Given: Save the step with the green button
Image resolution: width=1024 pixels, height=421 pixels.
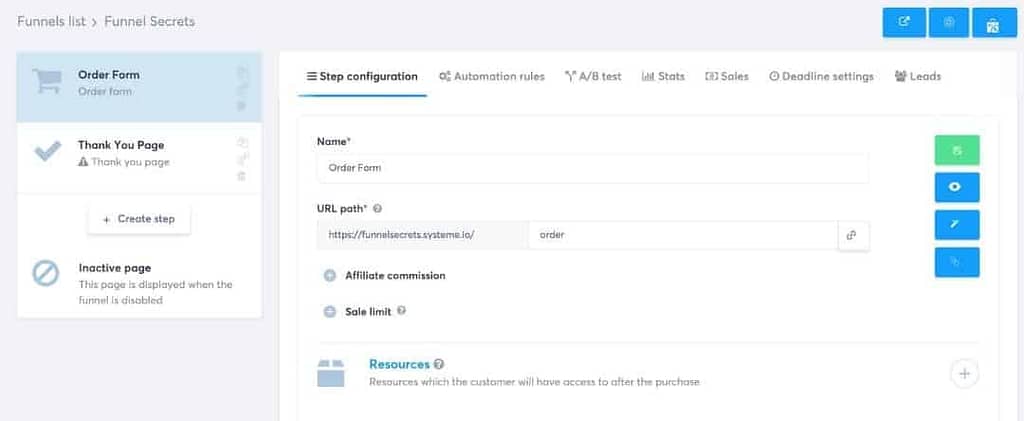Looking at the screenshot, I should point(957,151).
